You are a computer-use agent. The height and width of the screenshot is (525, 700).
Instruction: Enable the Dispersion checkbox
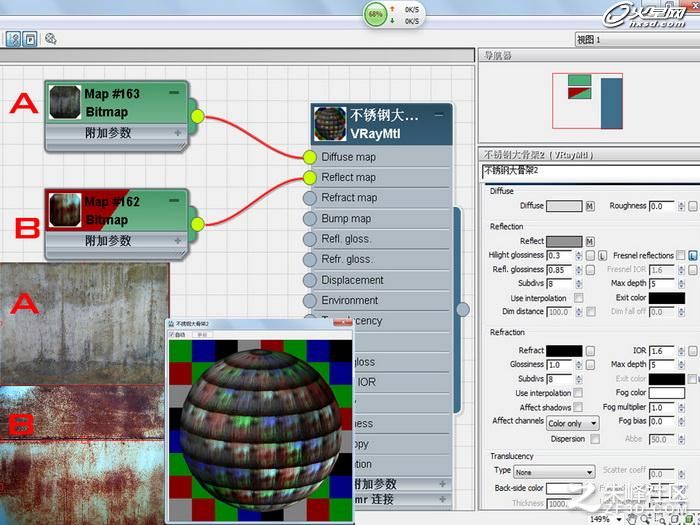595,439
